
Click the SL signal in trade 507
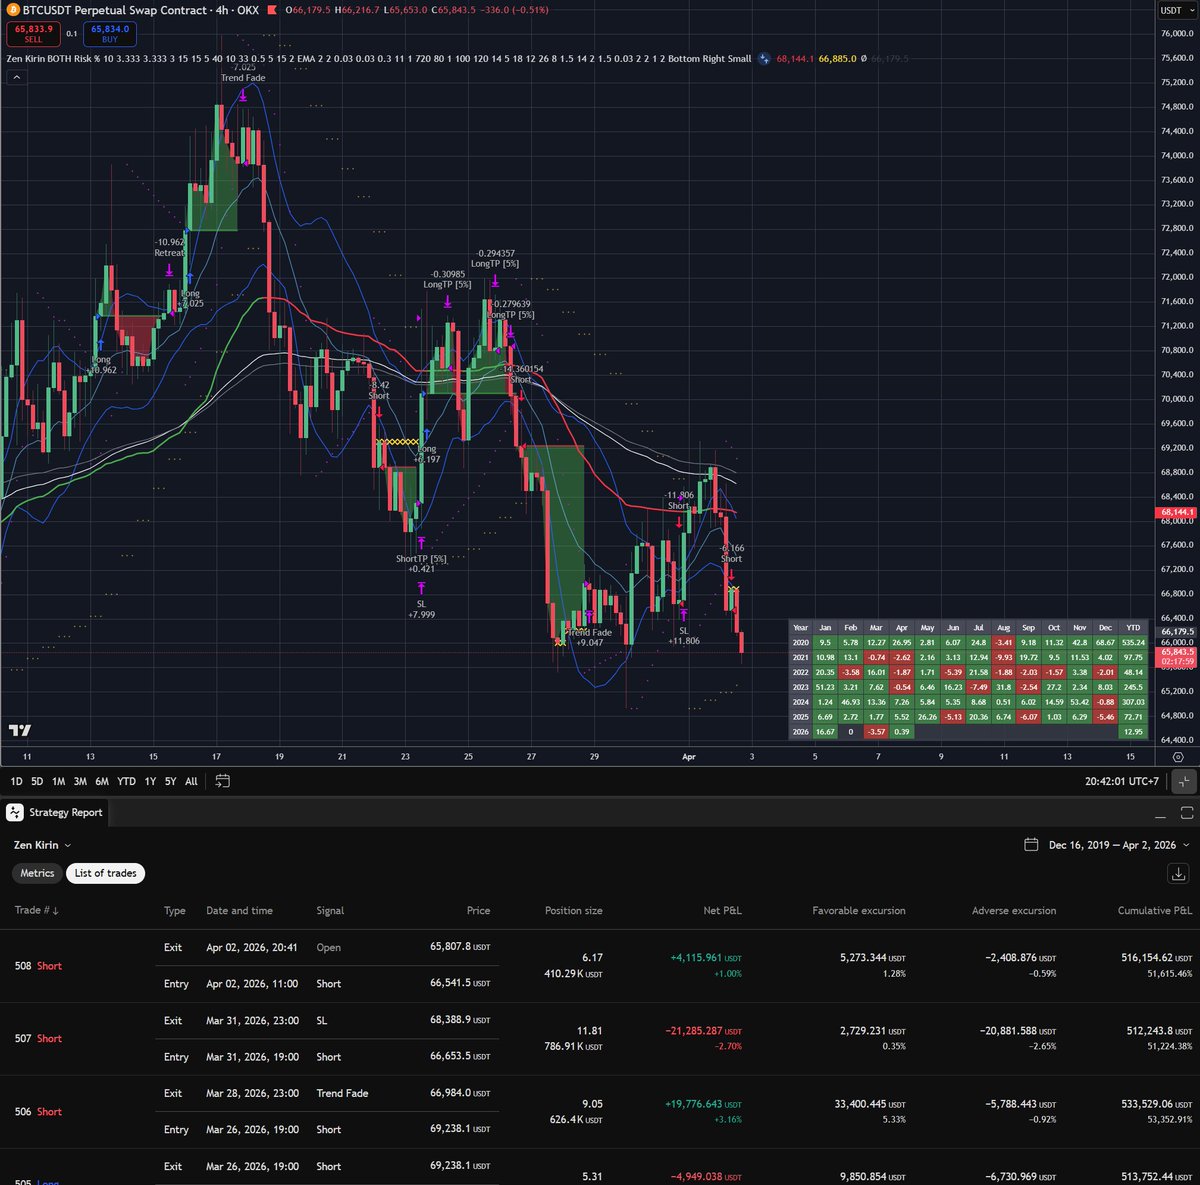tap(322, 1021)
